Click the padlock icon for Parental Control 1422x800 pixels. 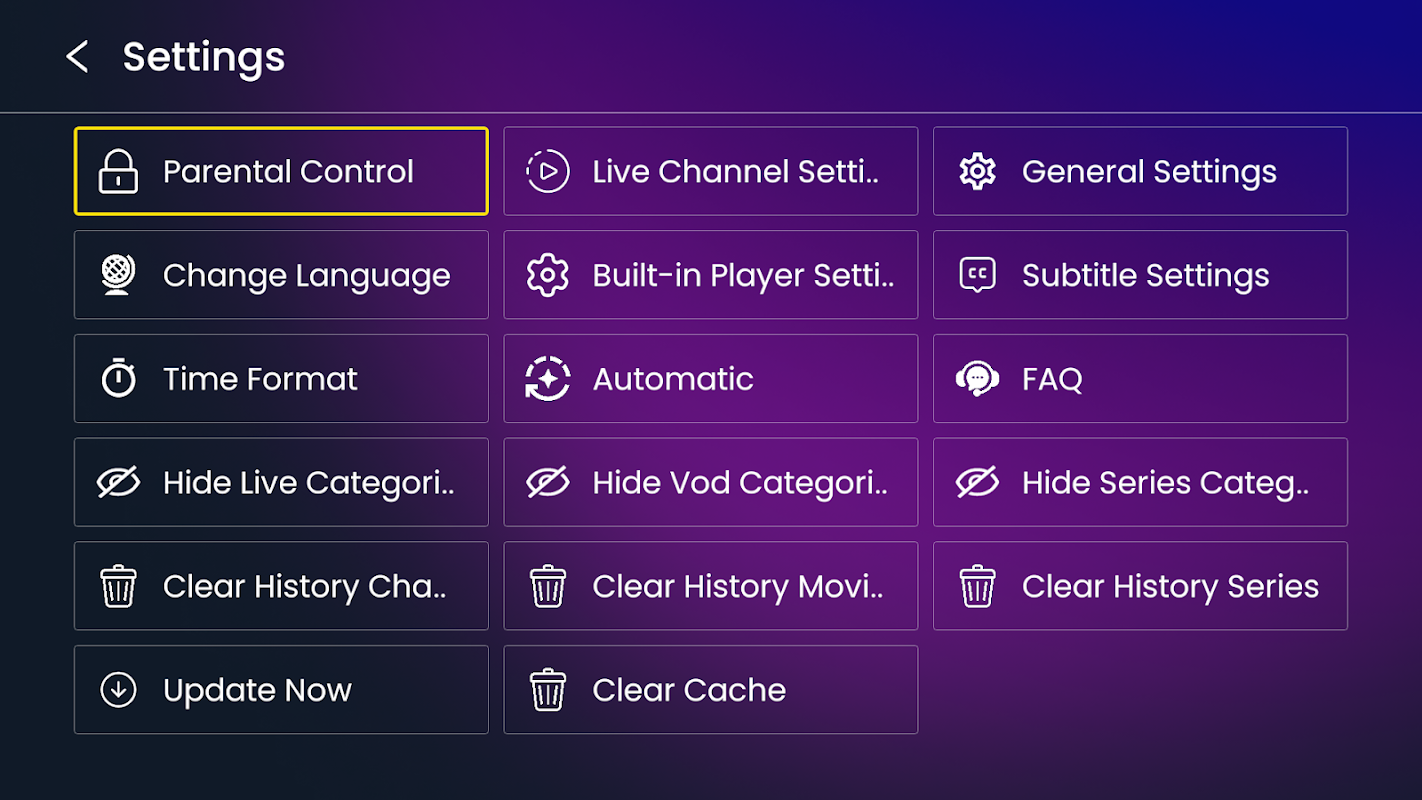(118, 171)
